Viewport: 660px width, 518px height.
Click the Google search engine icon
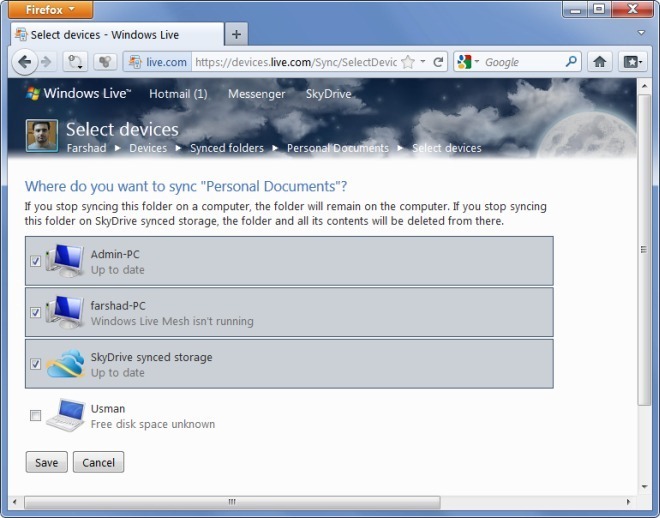(x=464, y=62)
